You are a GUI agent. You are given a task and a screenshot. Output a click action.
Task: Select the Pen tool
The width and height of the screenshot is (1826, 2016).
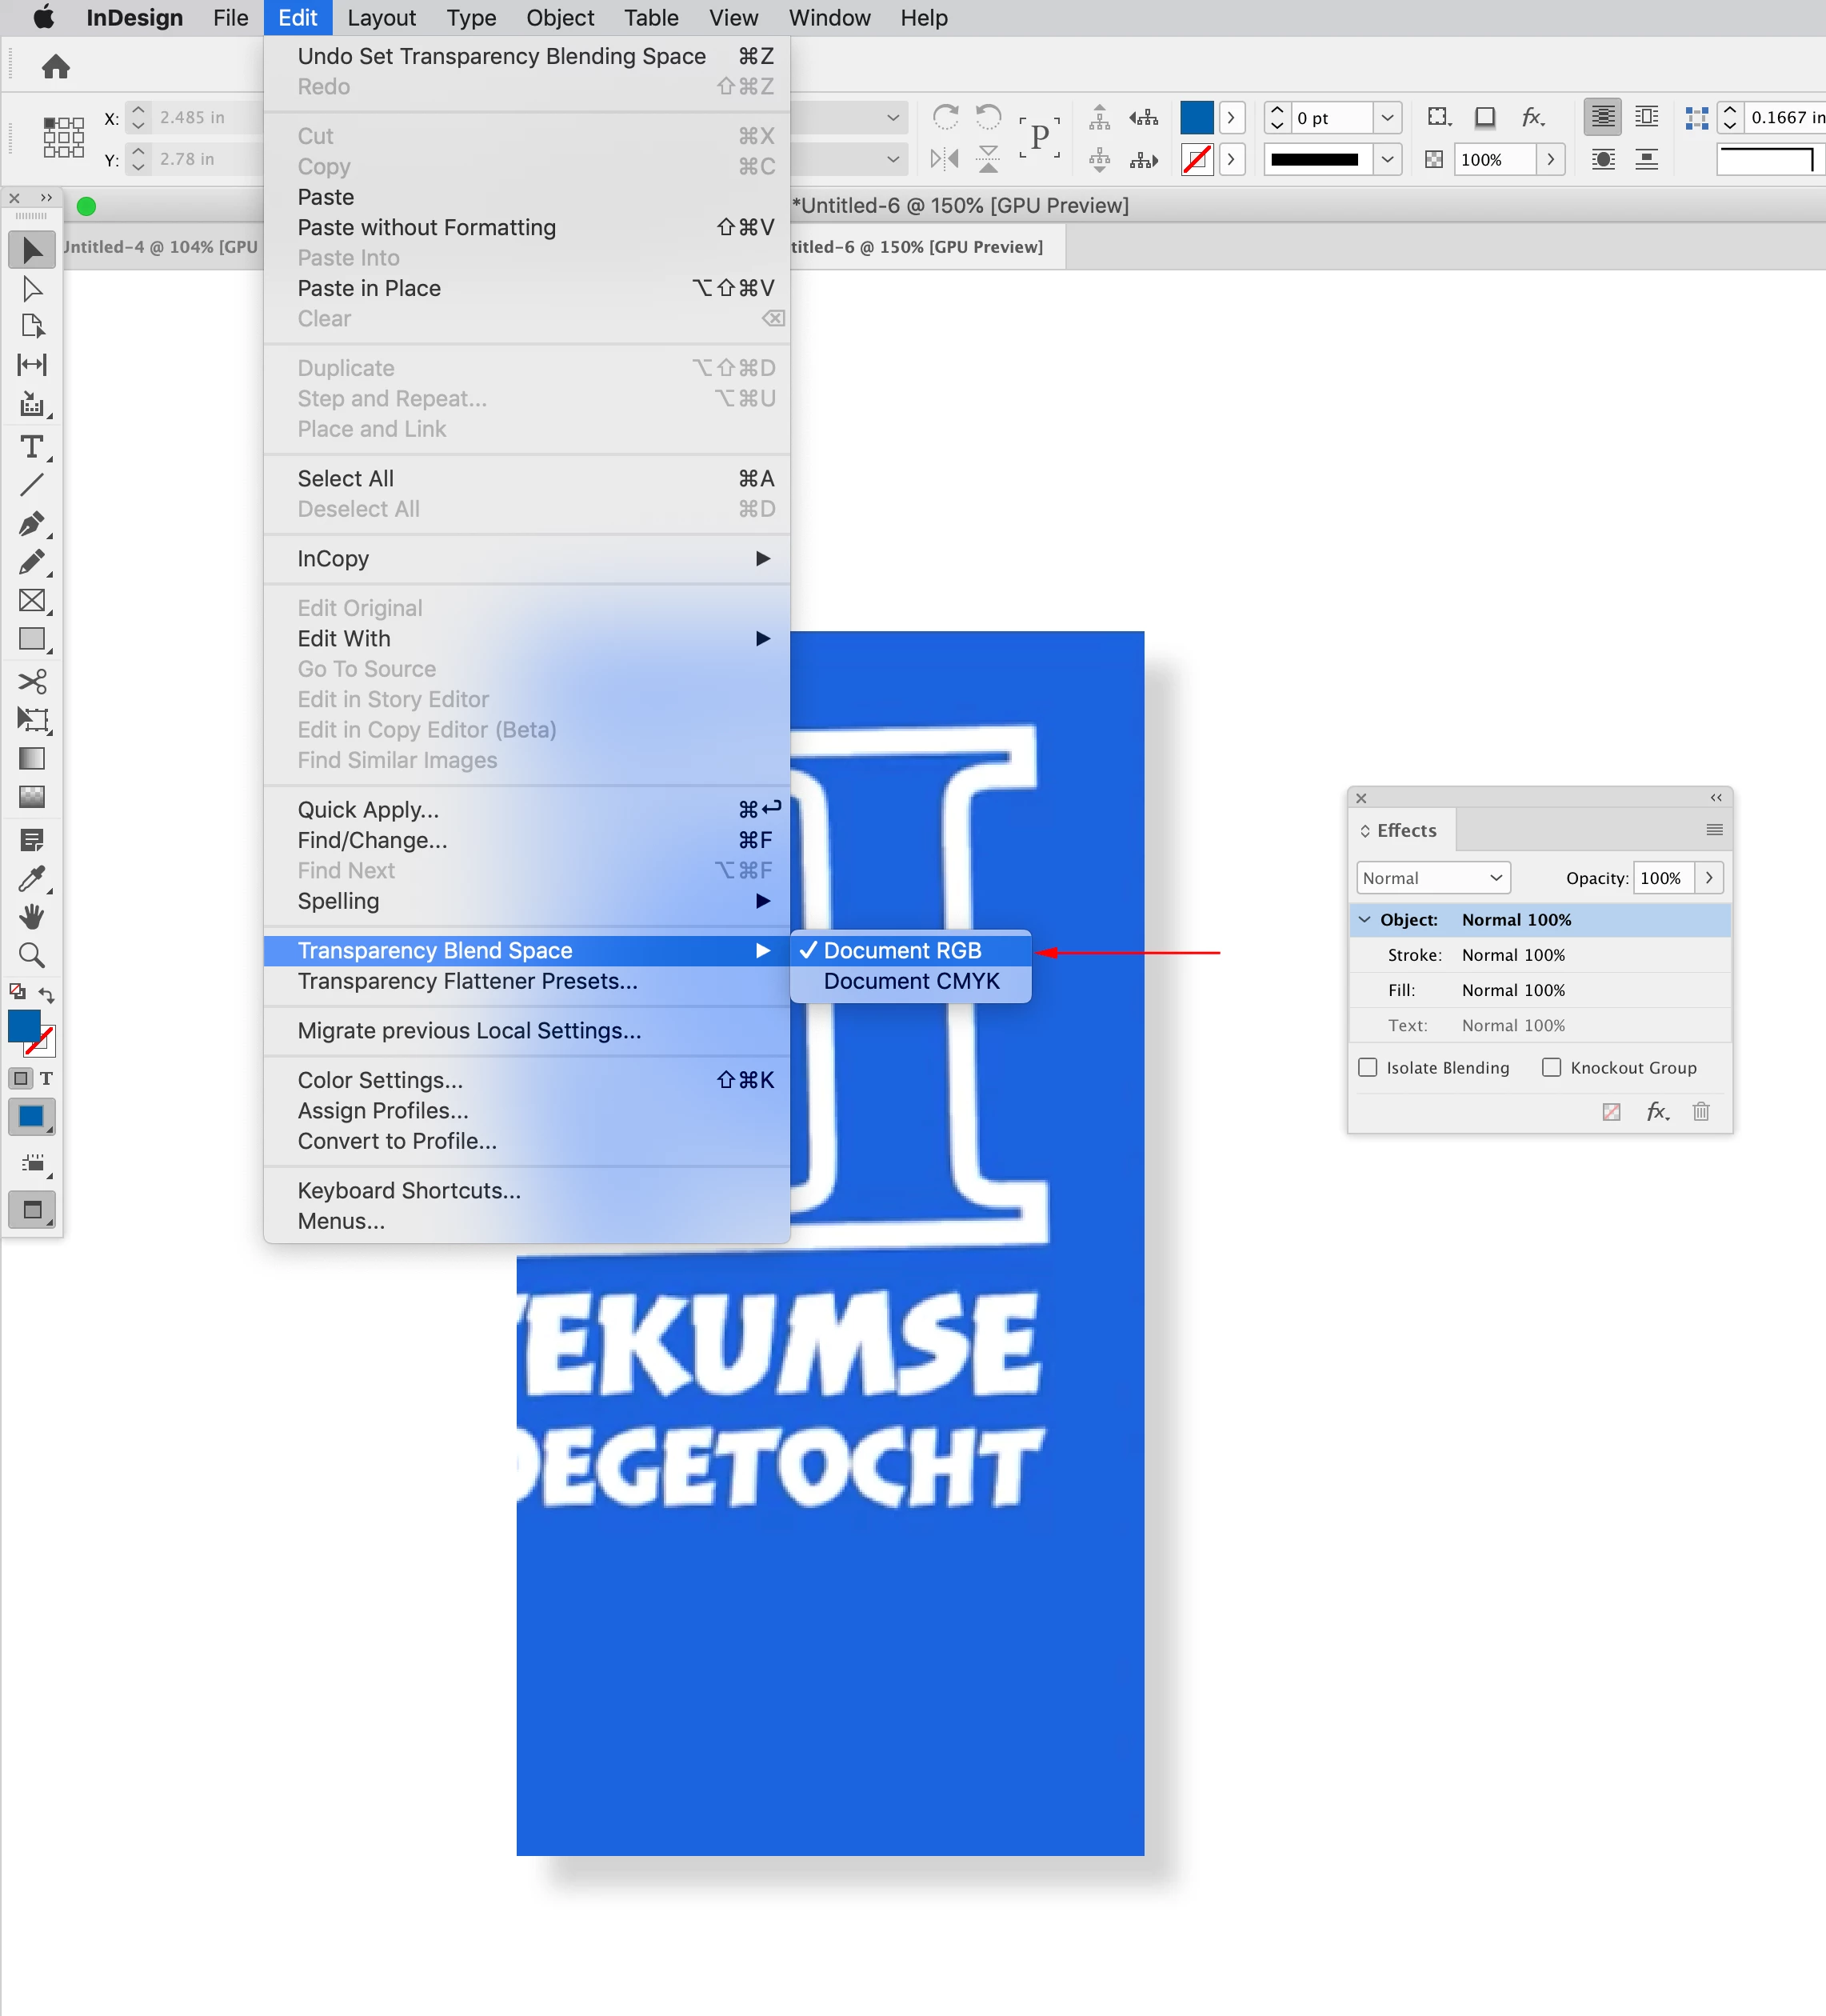pos(31,523)
